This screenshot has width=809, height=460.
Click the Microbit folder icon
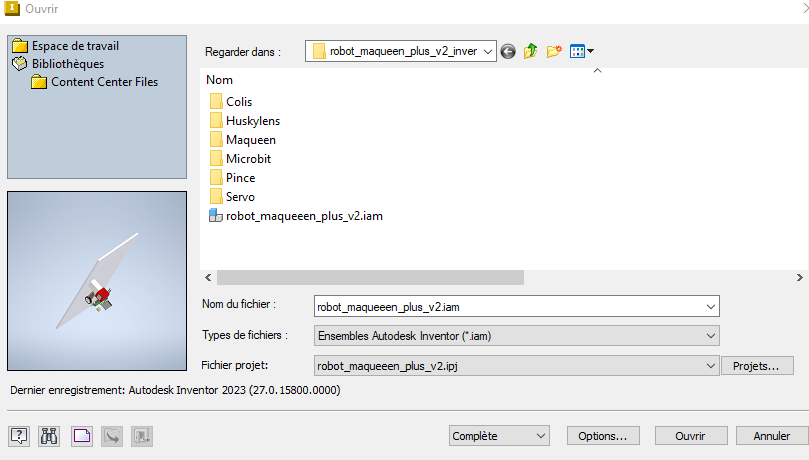216,159
